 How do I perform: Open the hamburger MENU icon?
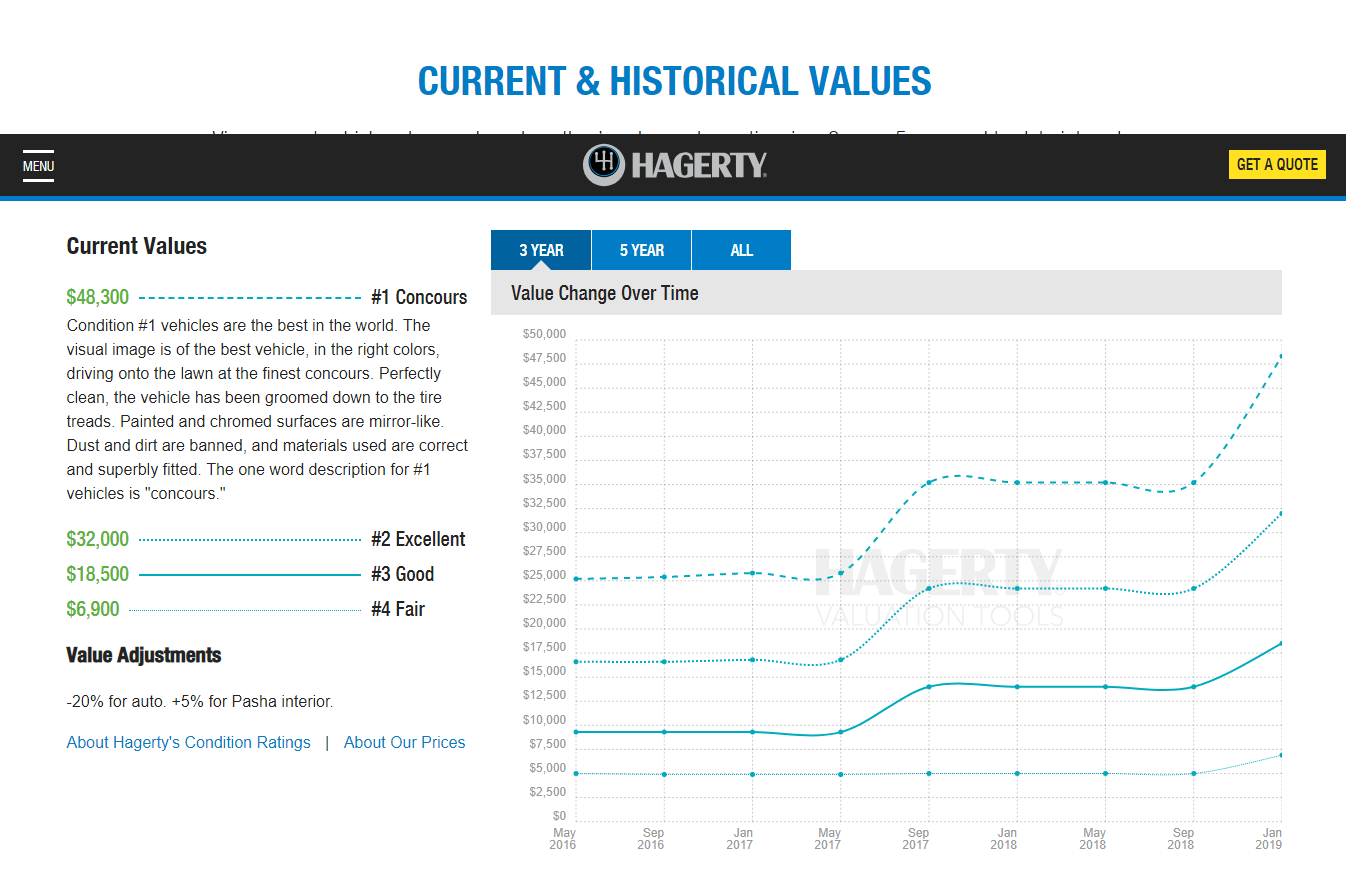coord(38,165)
